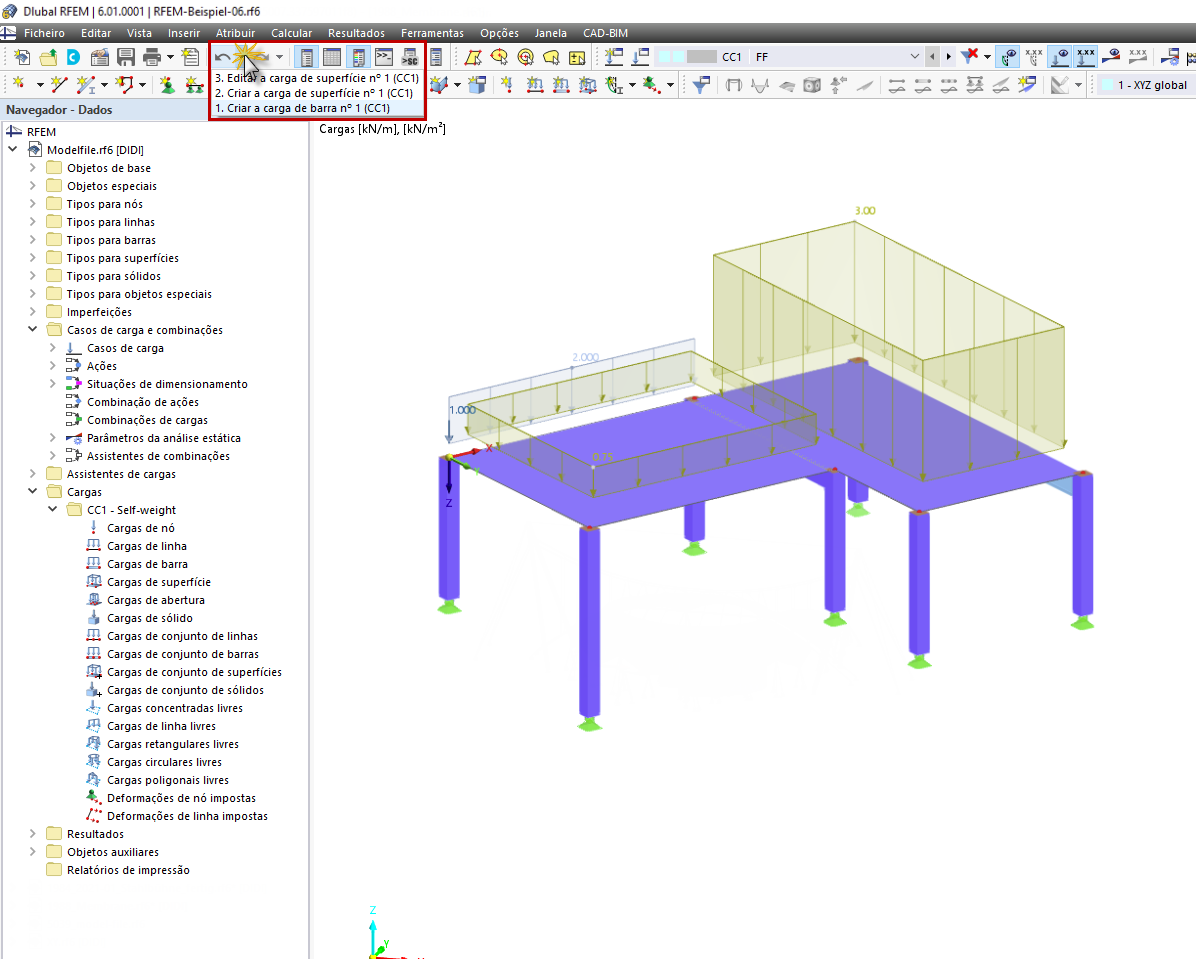Select Cargas de barra in the navigator
The height and width of the screenshot is (959, 1196).
coord(147,564)
